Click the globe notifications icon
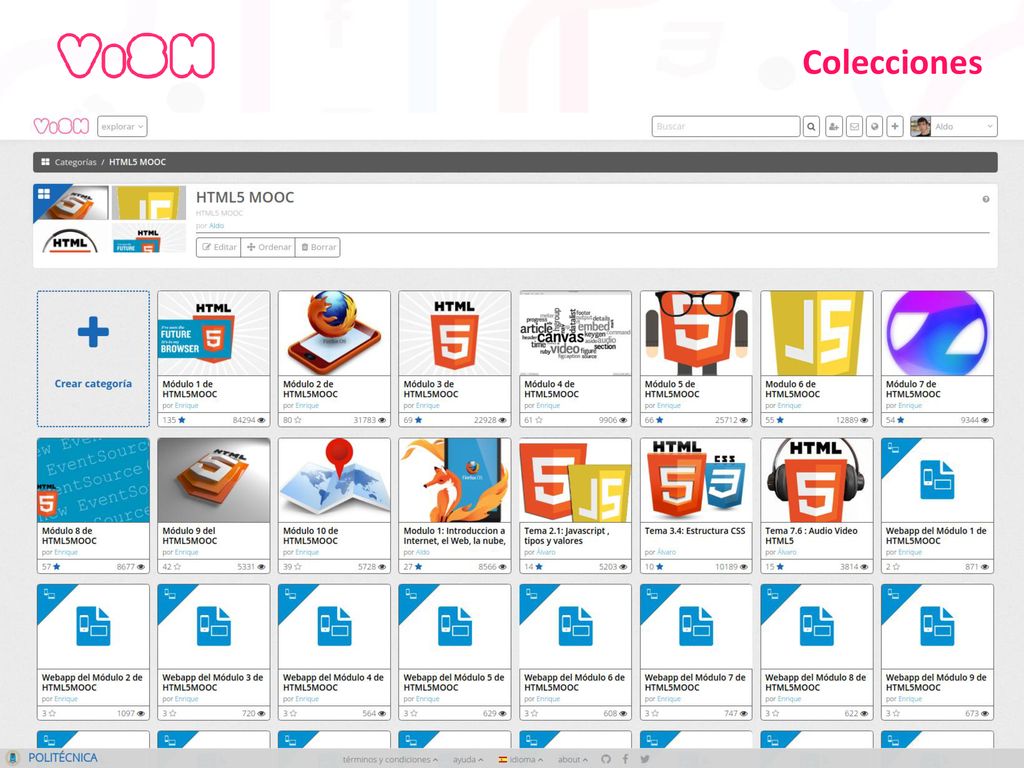 874,127
